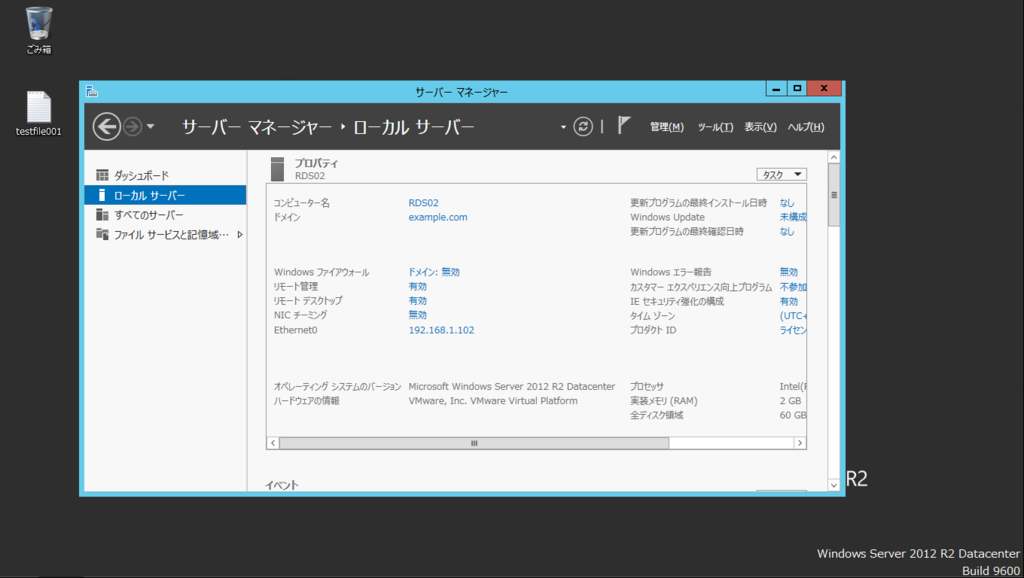Click the main vertical scrollbar thumb
This screenshot has height=578, width=1024.
click(x=833, y=195)
